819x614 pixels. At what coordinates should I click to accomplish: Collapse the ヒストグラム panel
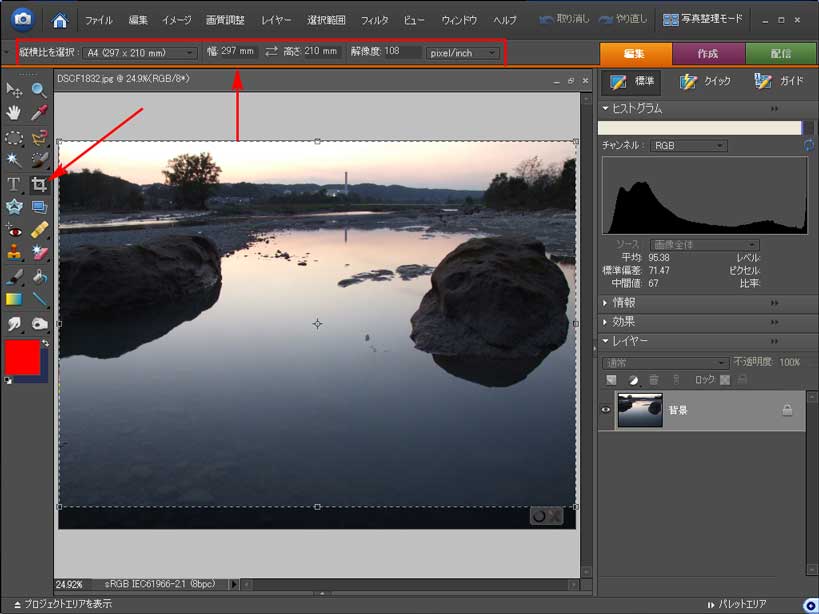tap(604, 108)
